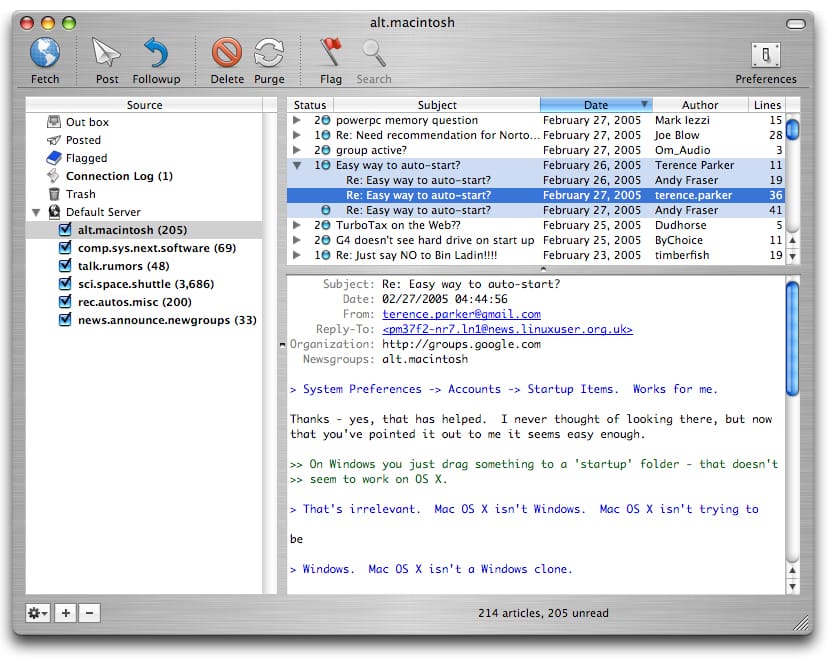
Task: Toggle talk.rumors checkbox
Action: 65,266
